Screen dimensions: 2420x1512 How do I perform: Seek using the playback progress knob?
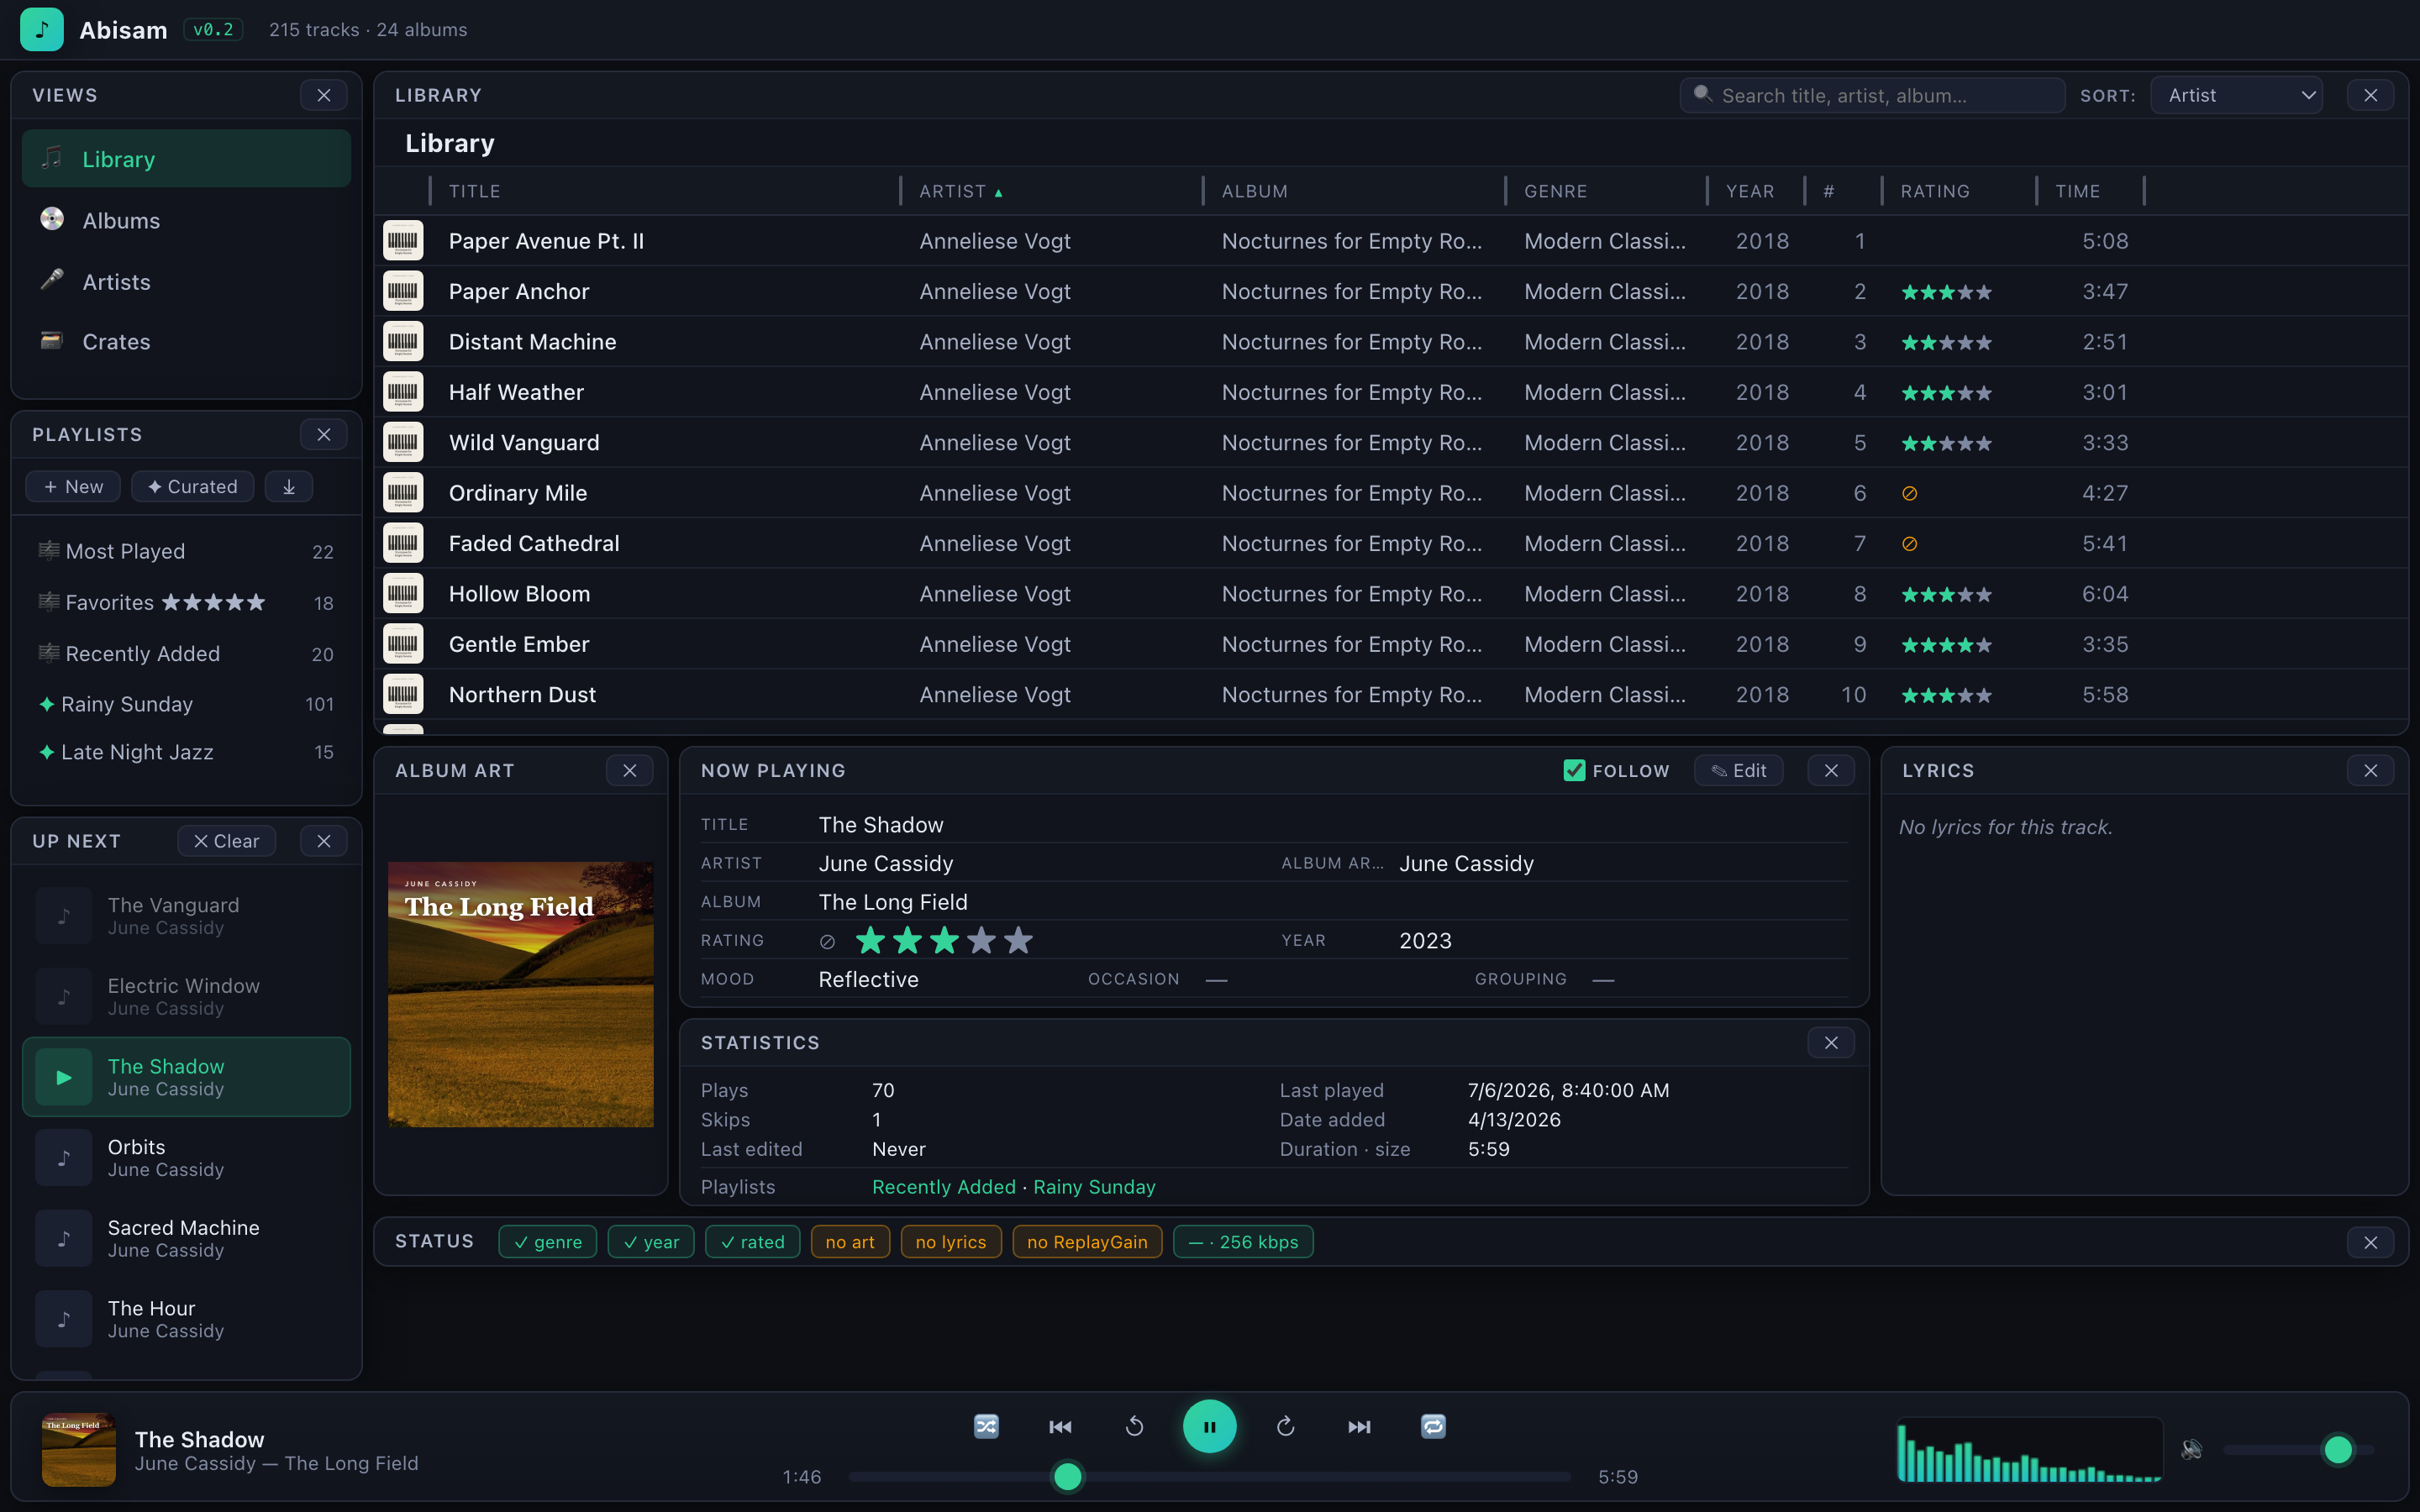coord(1068,1476)
